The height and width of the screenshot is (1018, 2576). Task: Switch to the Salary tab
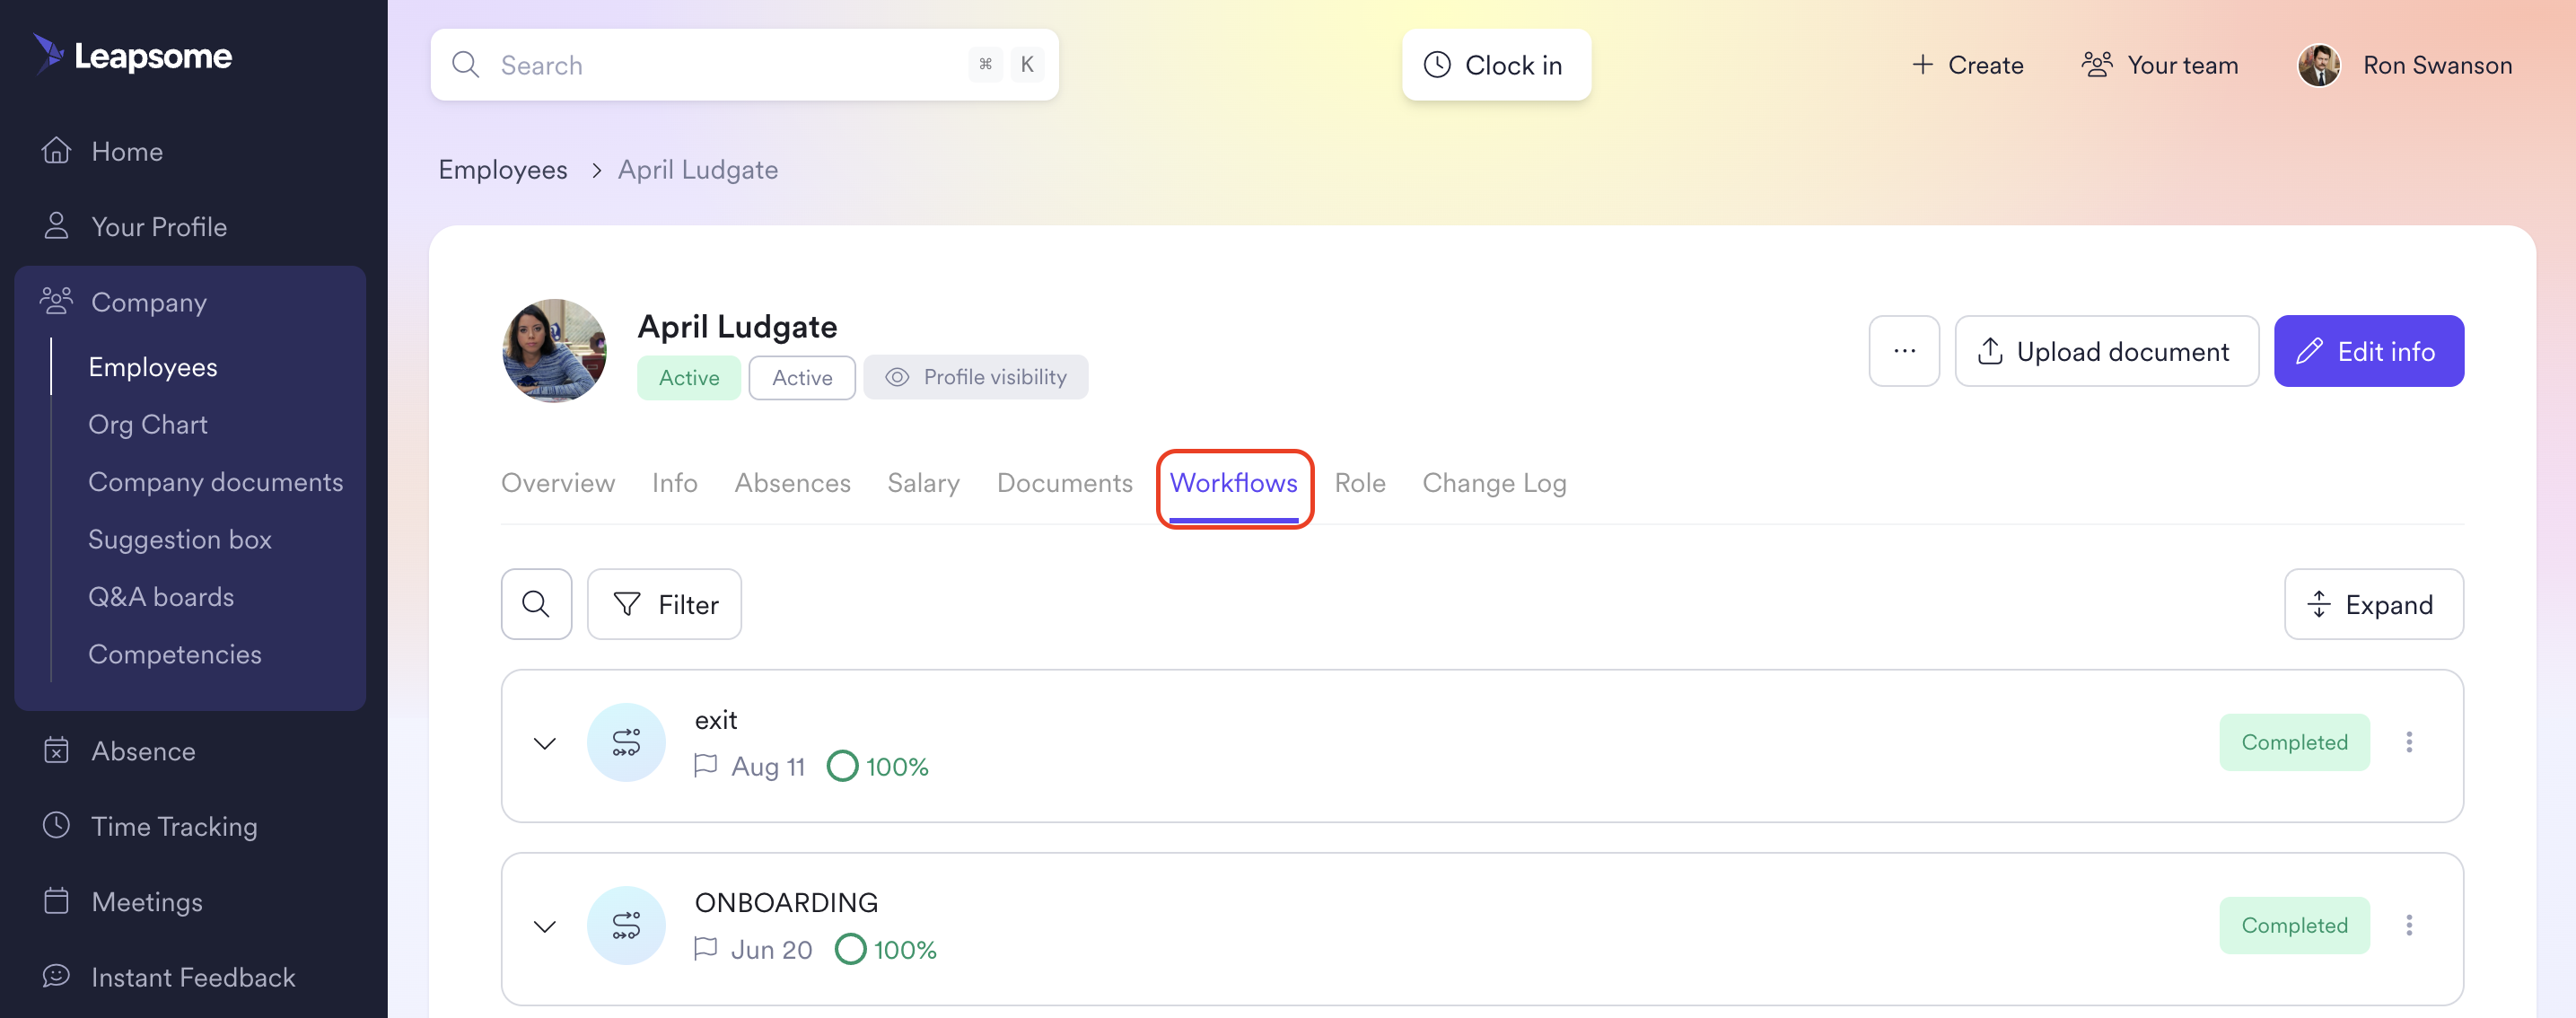tap(922, 483)
